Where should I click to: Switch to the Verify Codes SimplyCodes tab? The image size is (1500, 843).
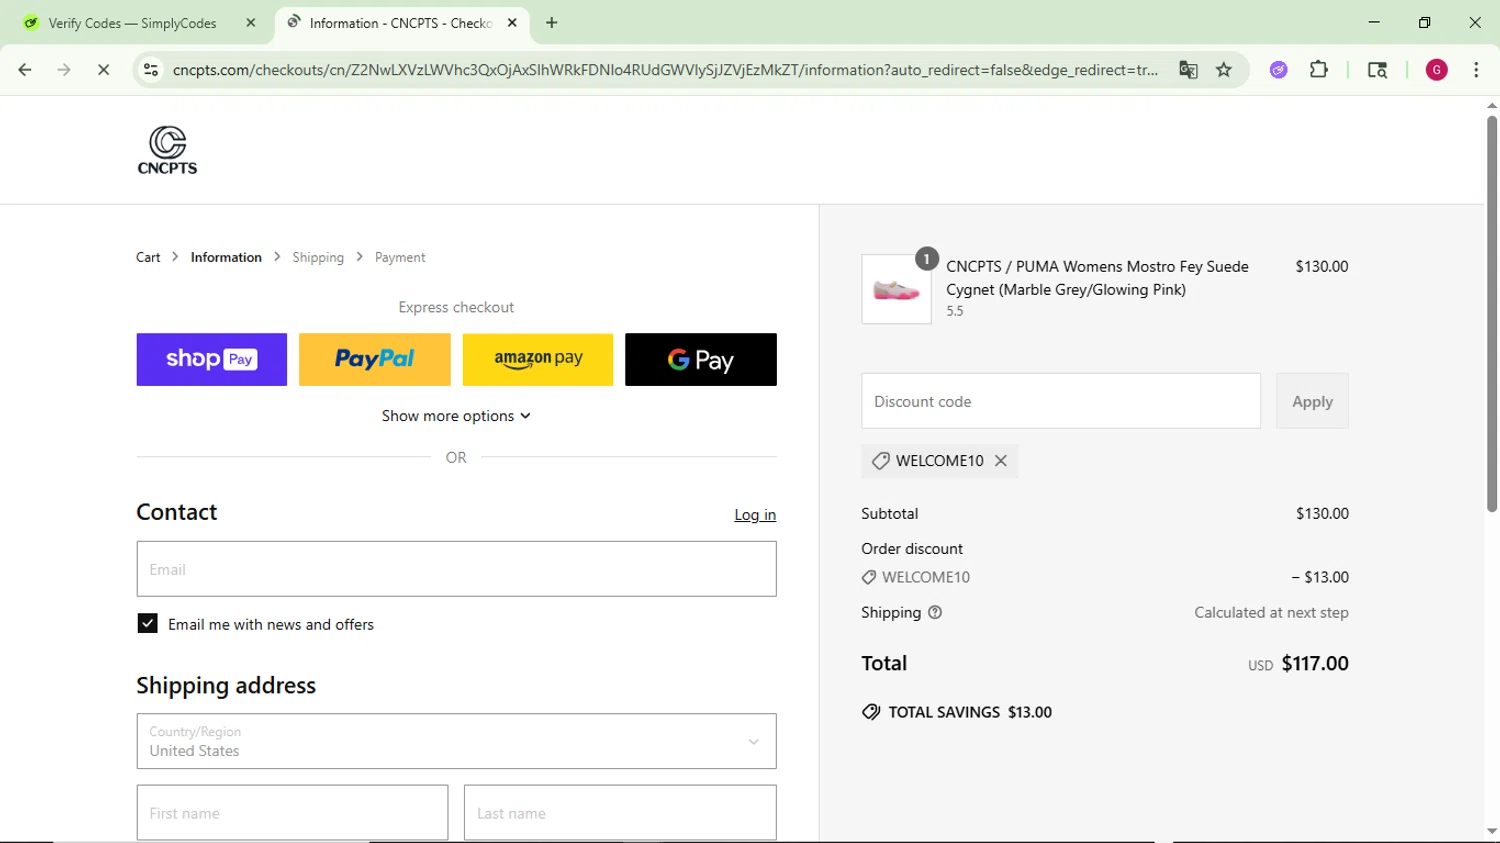pyautogui.click(x=132, y=23)
